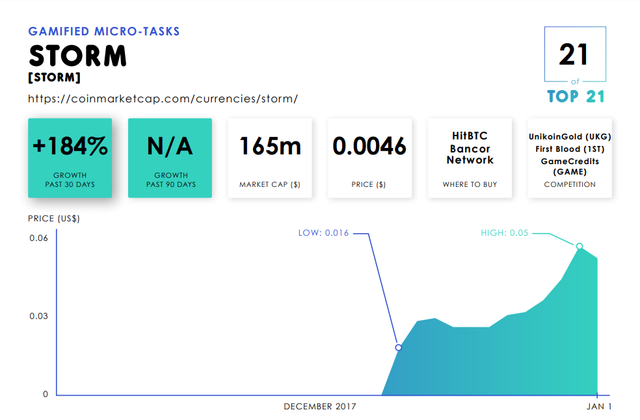The image size is (640, 420).
Task: Click the low-point marker circle on chart
Action: pos(398,347)
